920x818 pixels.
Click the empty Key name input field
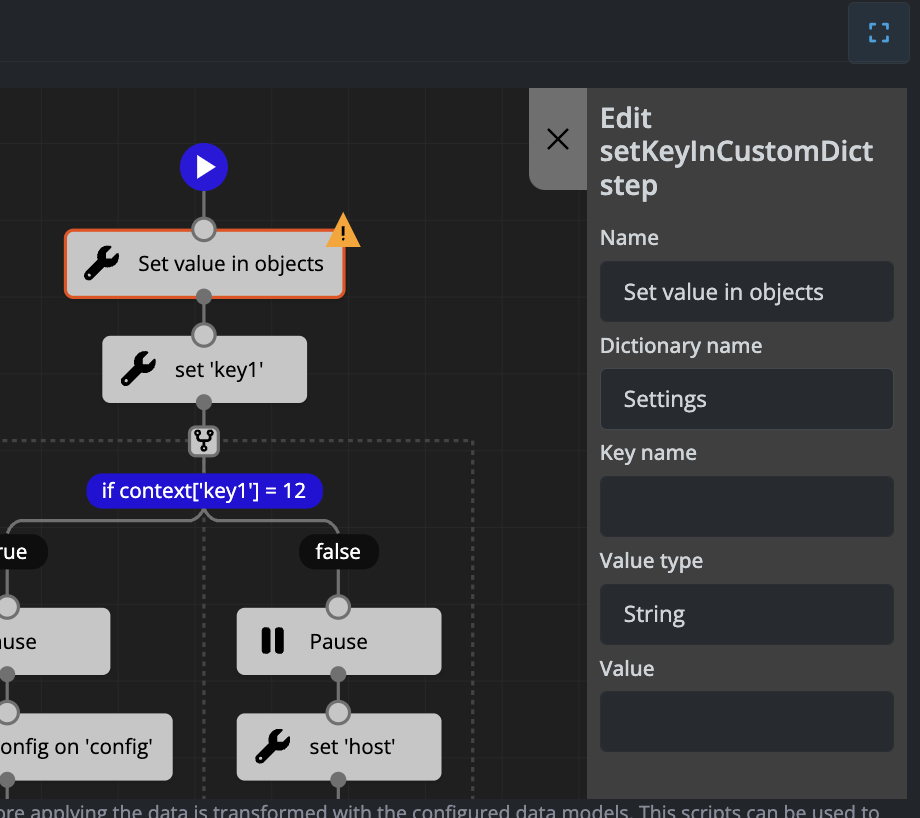click(746, 506)
